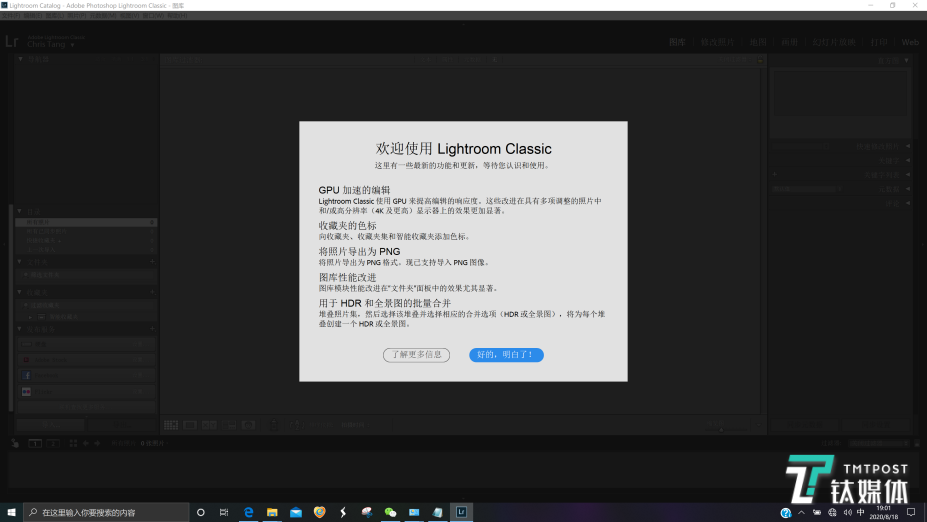Open the 画册 module tab
927x522 pixels.
(x=789, y=43)
